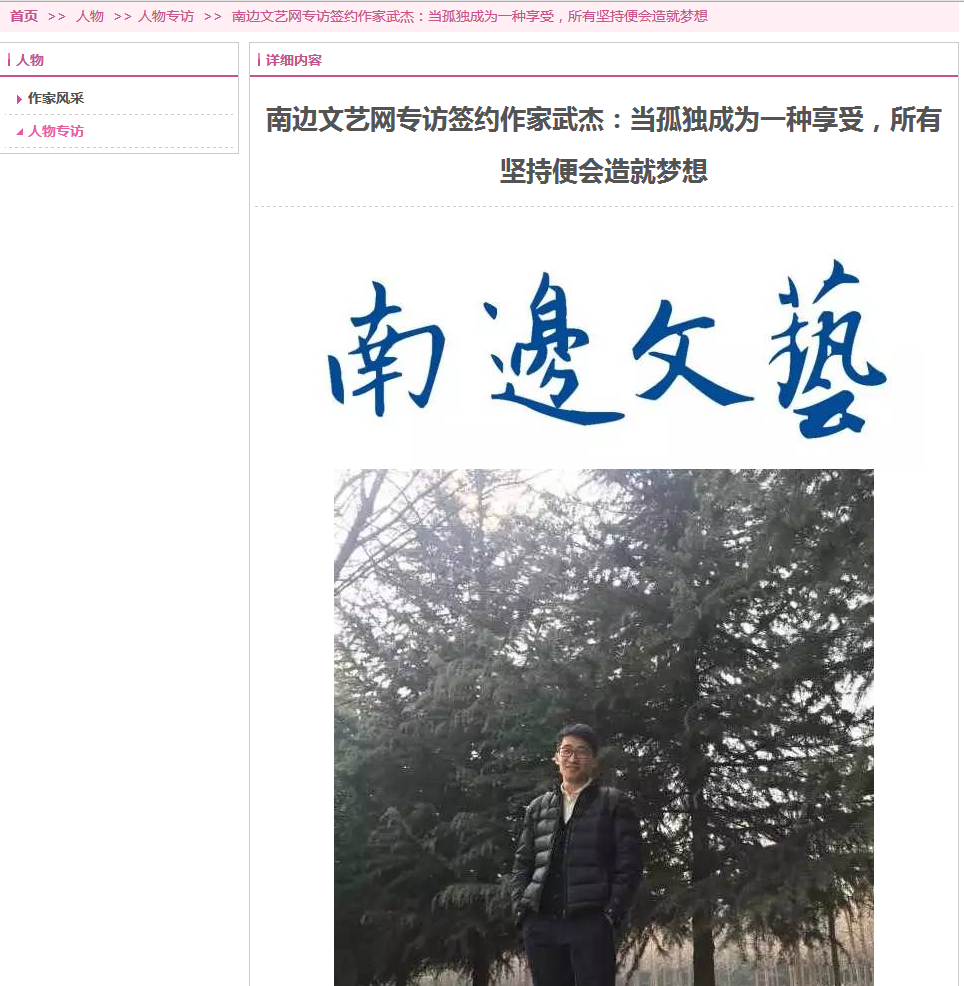Click the 详细内容 panel heading

(x=294, y=60)
